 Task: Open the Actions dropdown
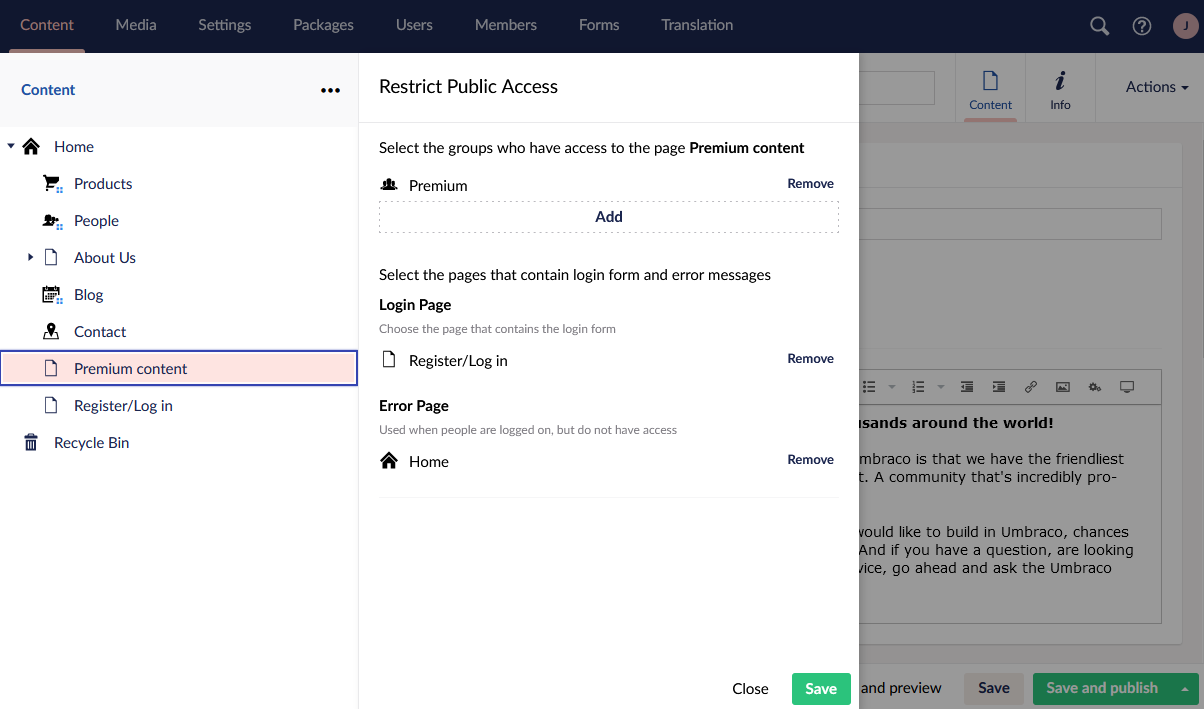[1156, 87]
